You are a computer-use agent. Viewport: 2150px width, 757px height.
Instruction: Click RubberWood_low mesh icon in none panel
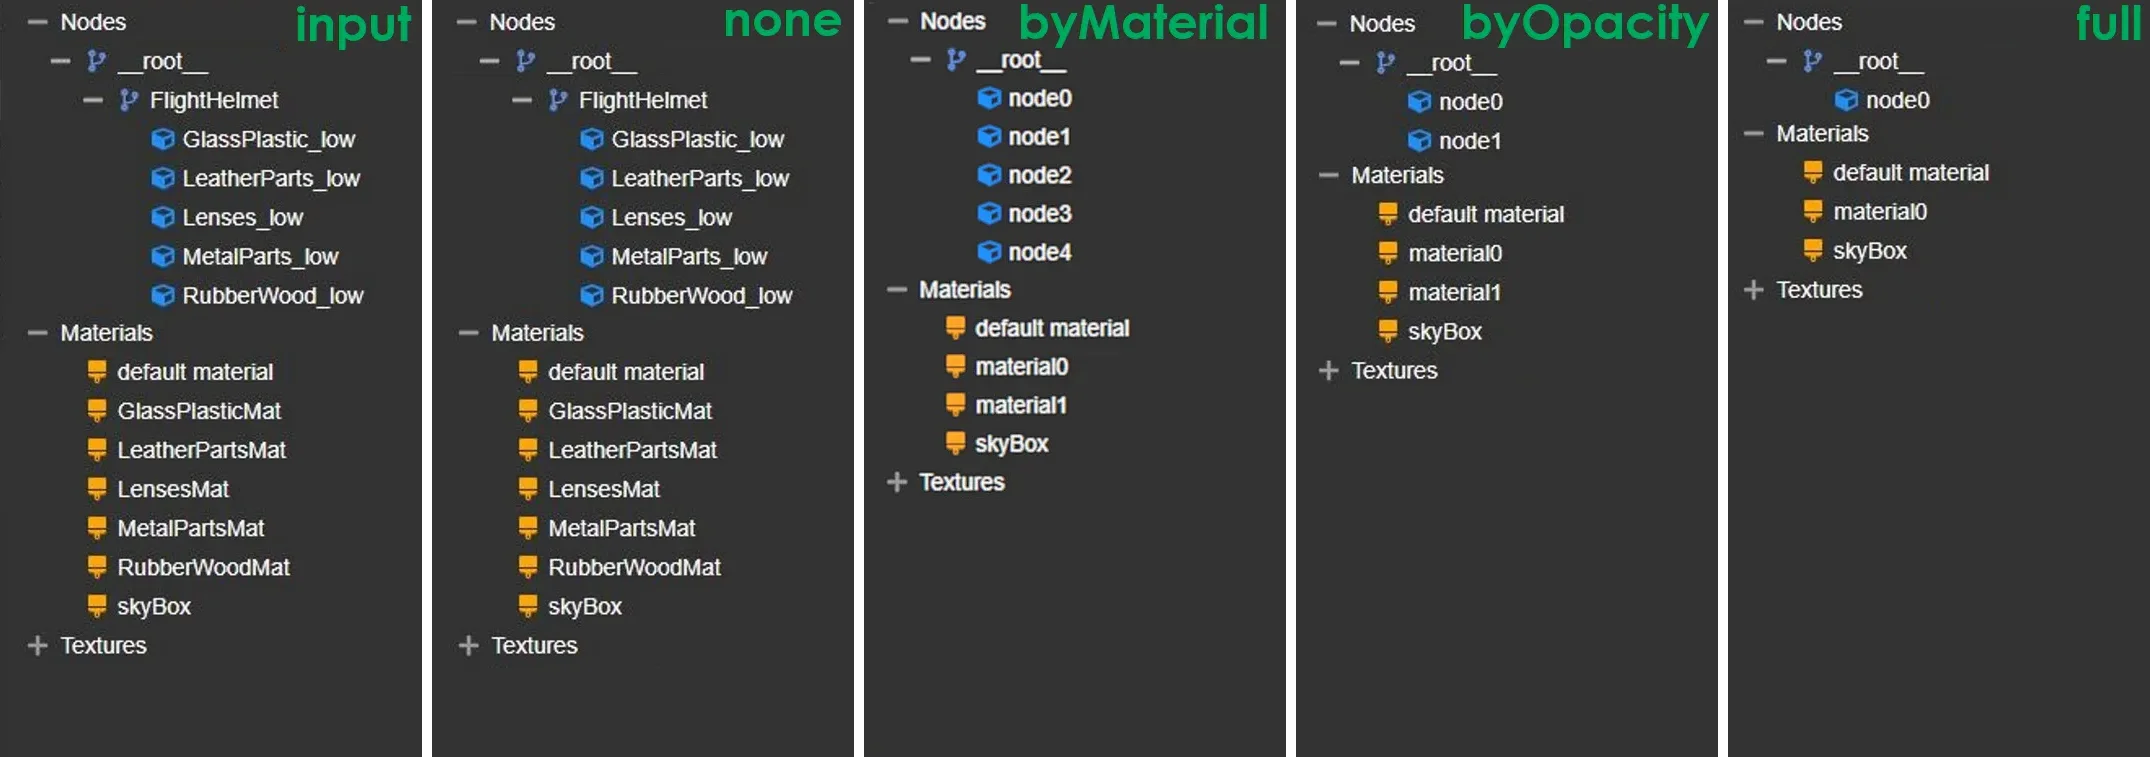pyautogui.click(x=592, y=296)
